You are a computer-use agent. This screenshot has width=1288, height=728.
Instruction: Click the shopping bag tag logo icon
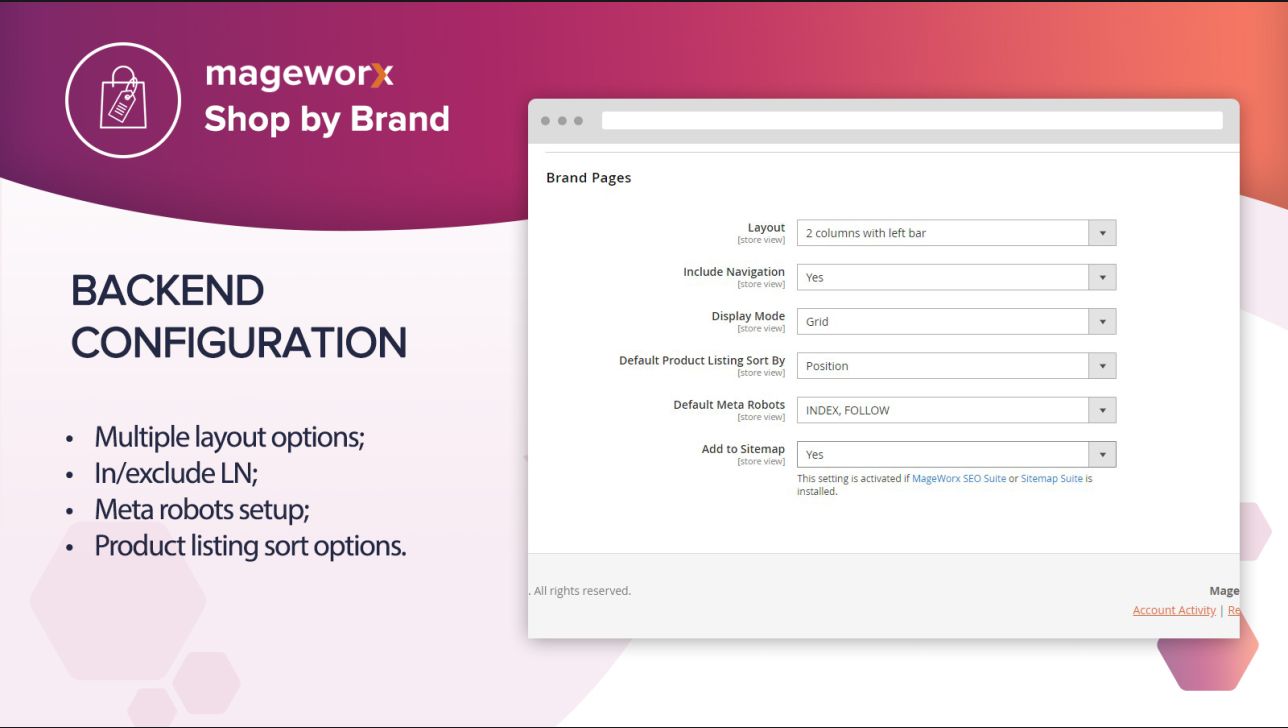122,99
